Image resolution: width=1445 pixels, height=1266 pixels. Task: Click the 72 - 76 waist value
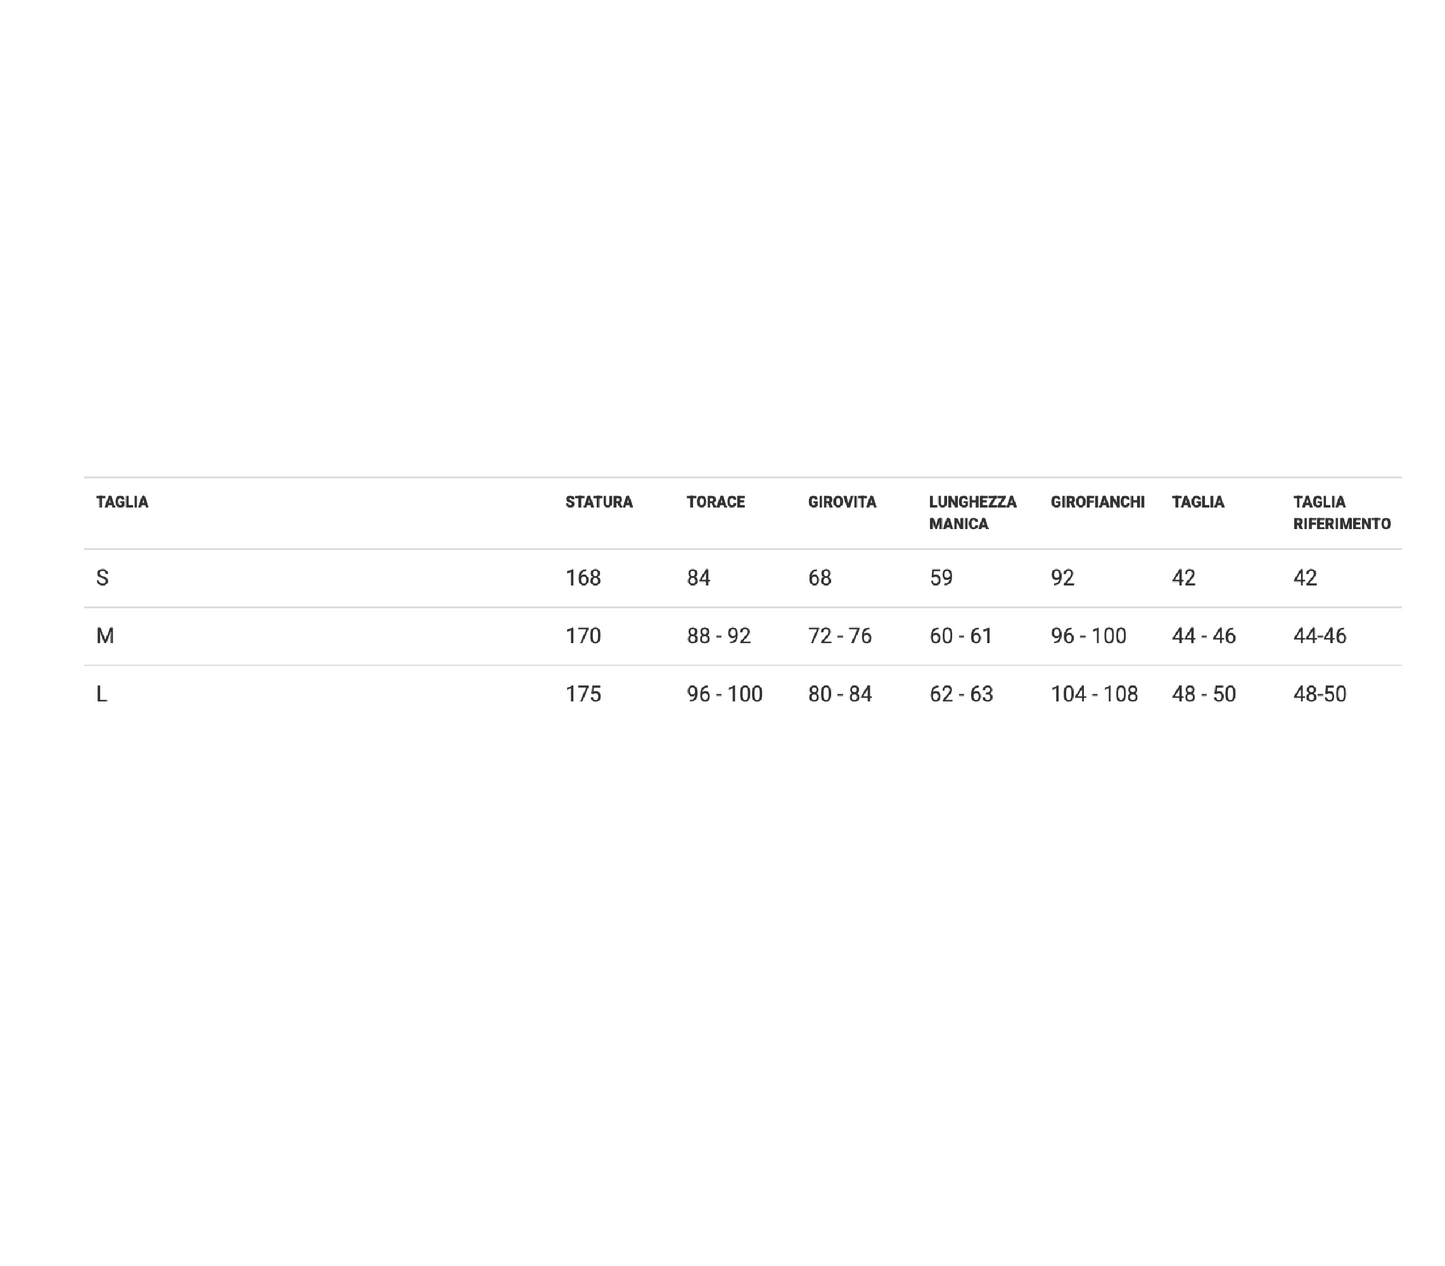coord(840,636)
